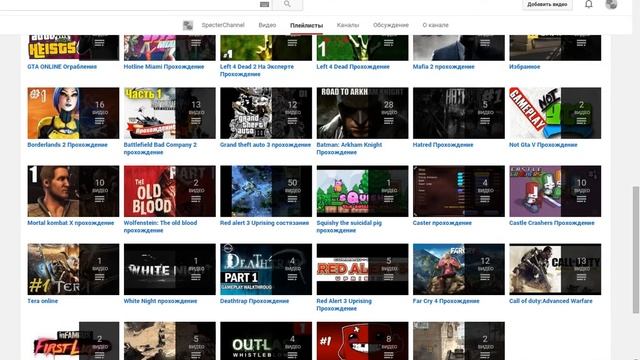Click White Night прохождение title link
640x360 pixels.
[160, 301]
